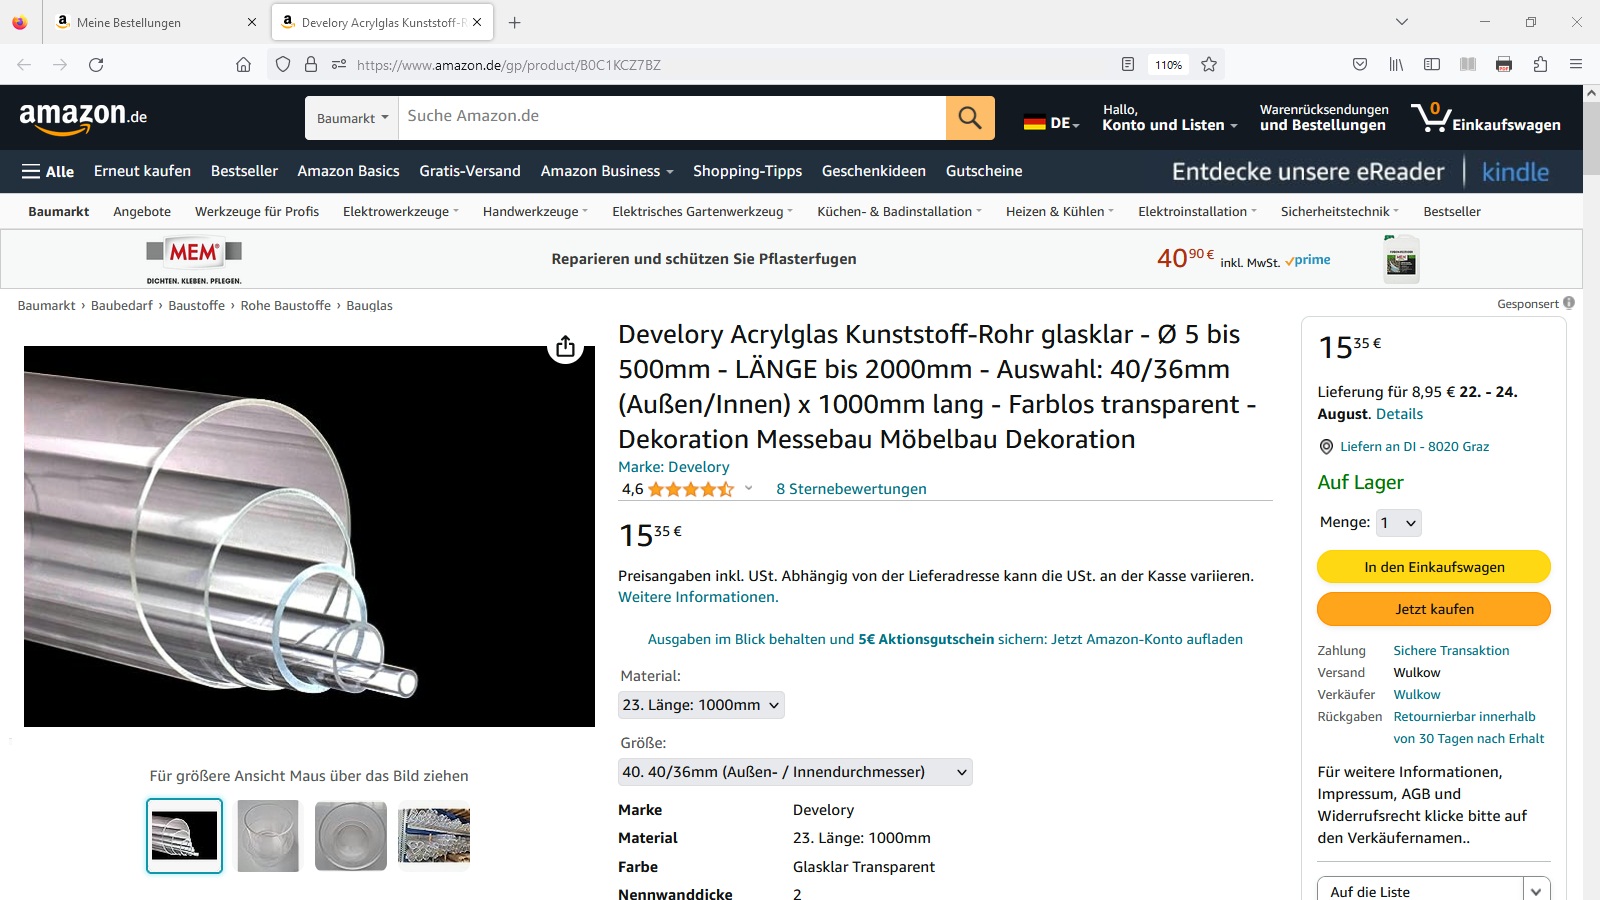Select the second product thumbnail
Screen dimensions: 1600x900
click(268, 836)
